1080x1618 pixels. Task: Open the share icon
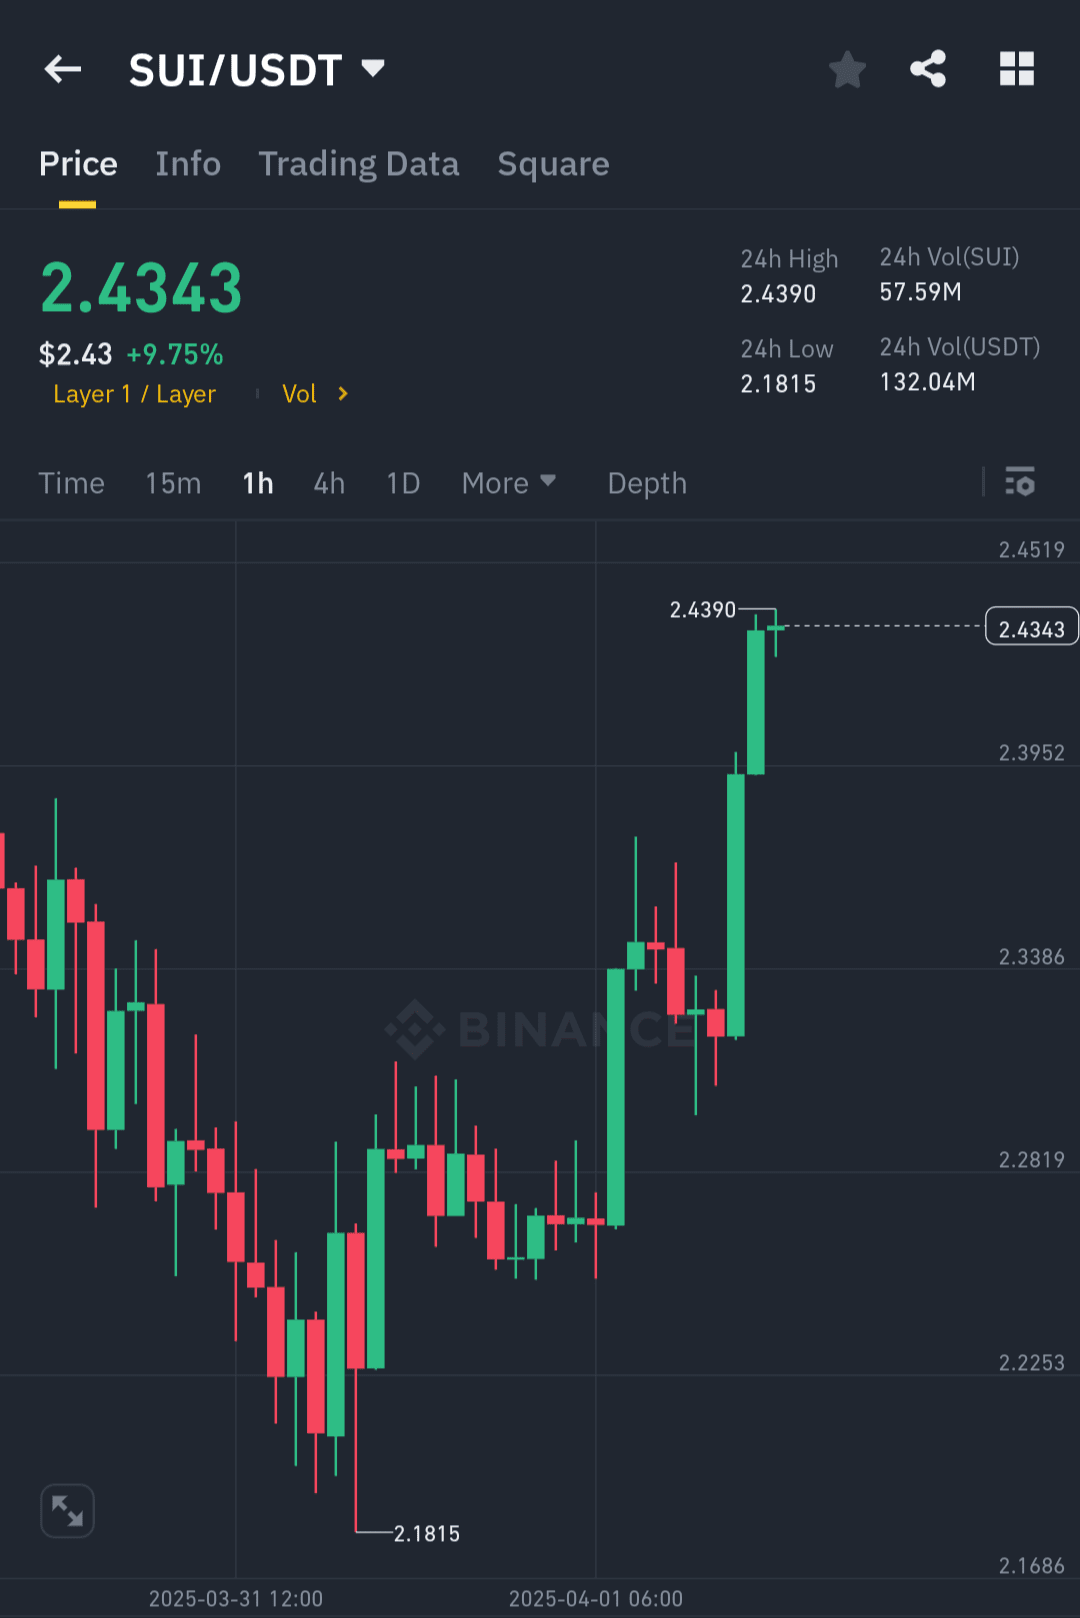click(928, 69)
